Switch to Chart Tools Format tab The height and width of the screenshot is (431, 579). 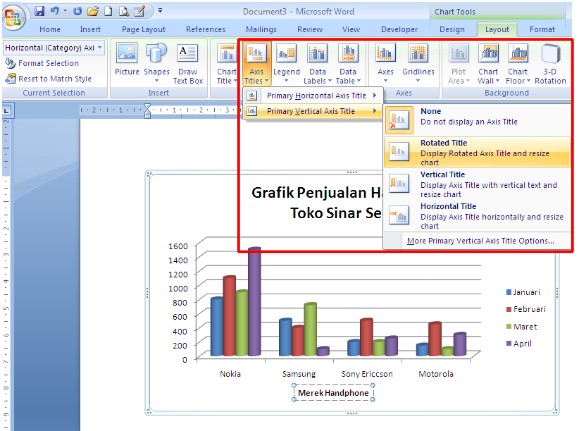pos(542,29)
